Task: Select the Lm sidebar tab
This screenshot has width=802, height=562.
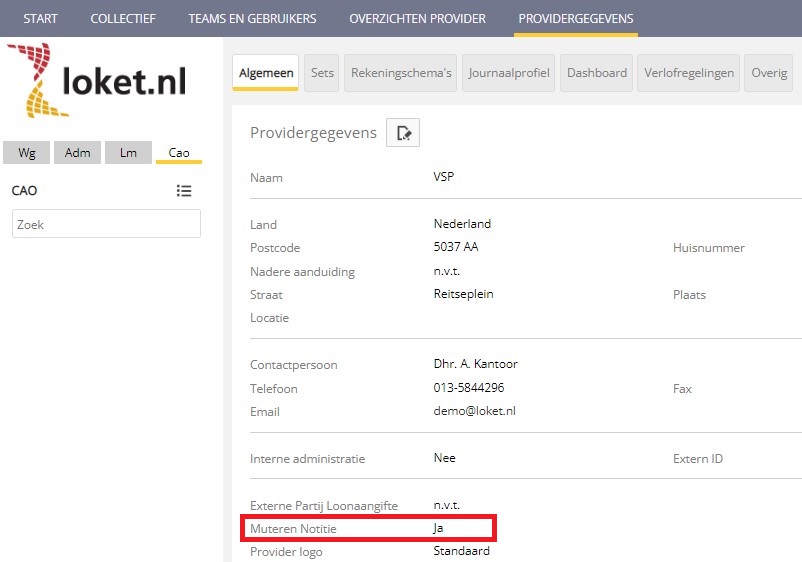Action: pos(128,152)
